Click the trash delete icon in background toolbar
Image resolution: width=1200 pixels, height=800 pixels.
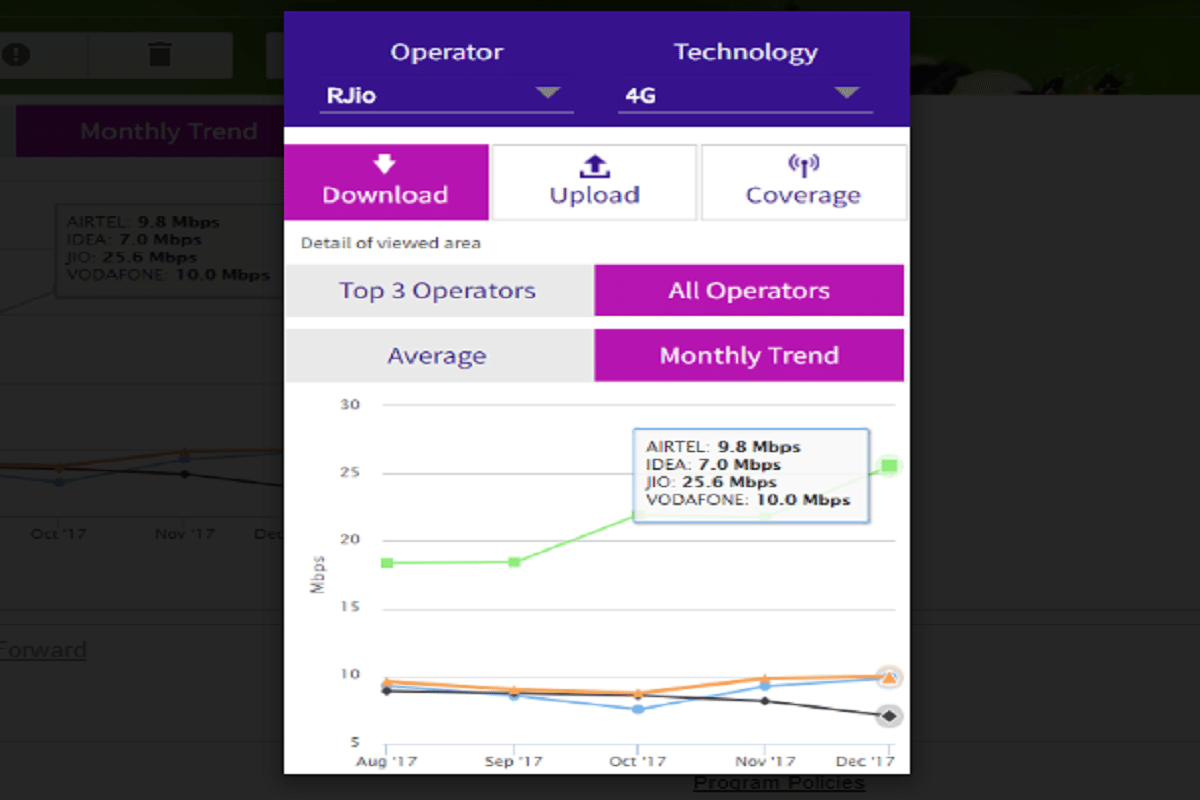point(160,54)
